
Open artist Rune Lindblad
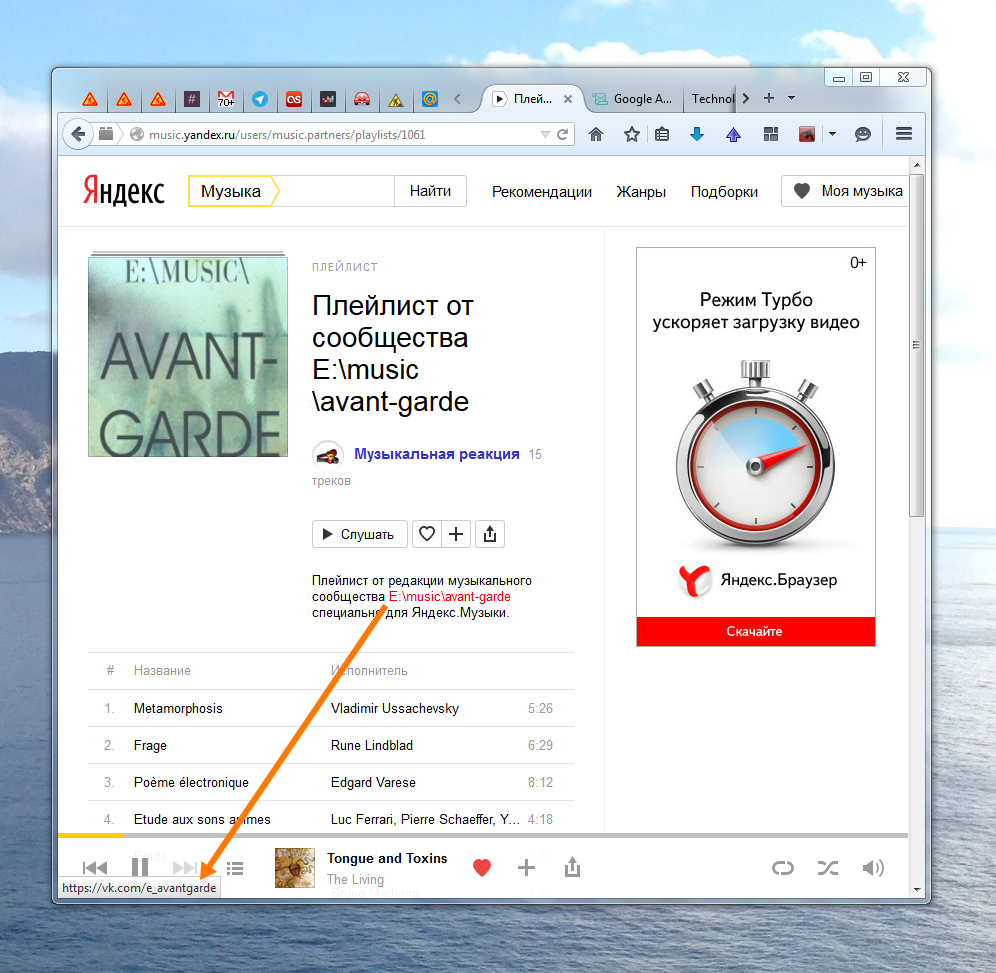[x=372, y=746]
